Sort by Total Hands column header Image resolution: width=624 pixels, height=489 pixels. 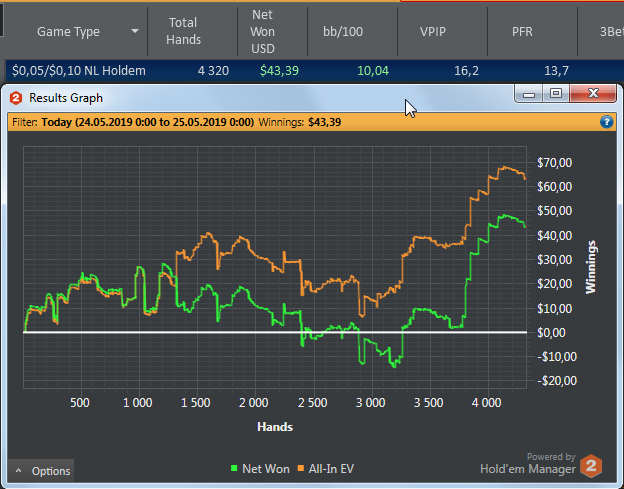183,31
